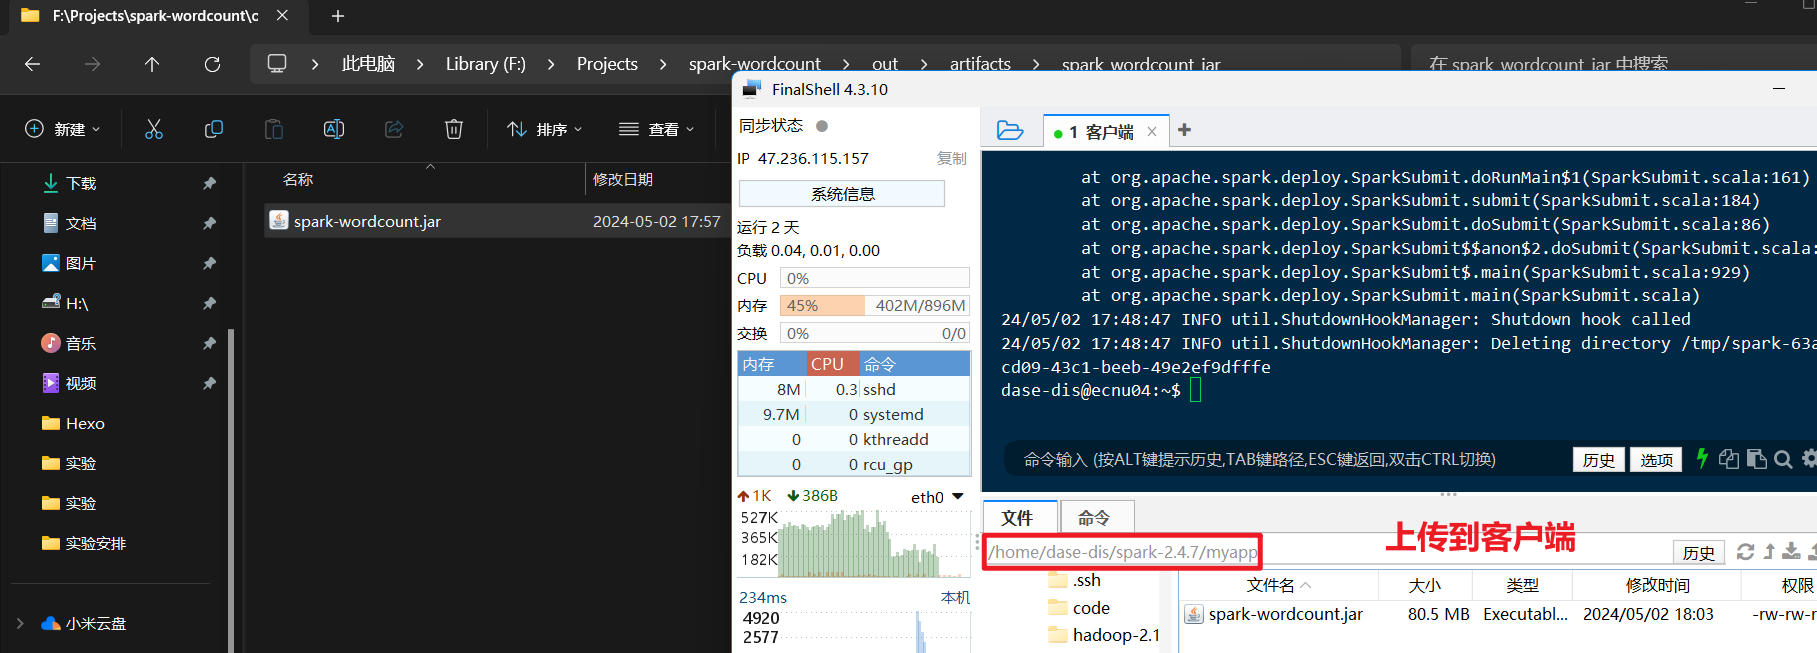Click the paste icon in terminal command bar
This screenshot has height=653, width=1817.
[x=1757, y=459]
